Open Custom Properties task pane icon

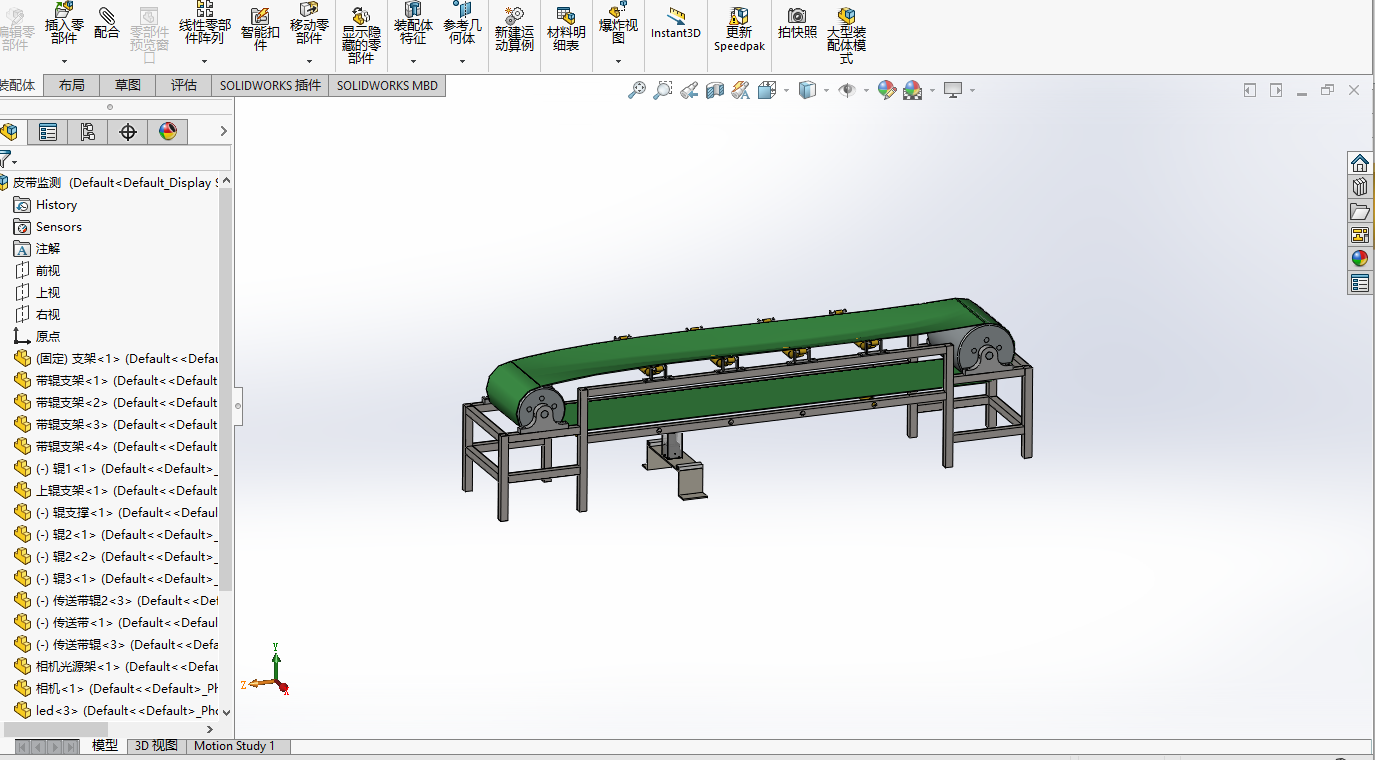tap(1360, 283)
